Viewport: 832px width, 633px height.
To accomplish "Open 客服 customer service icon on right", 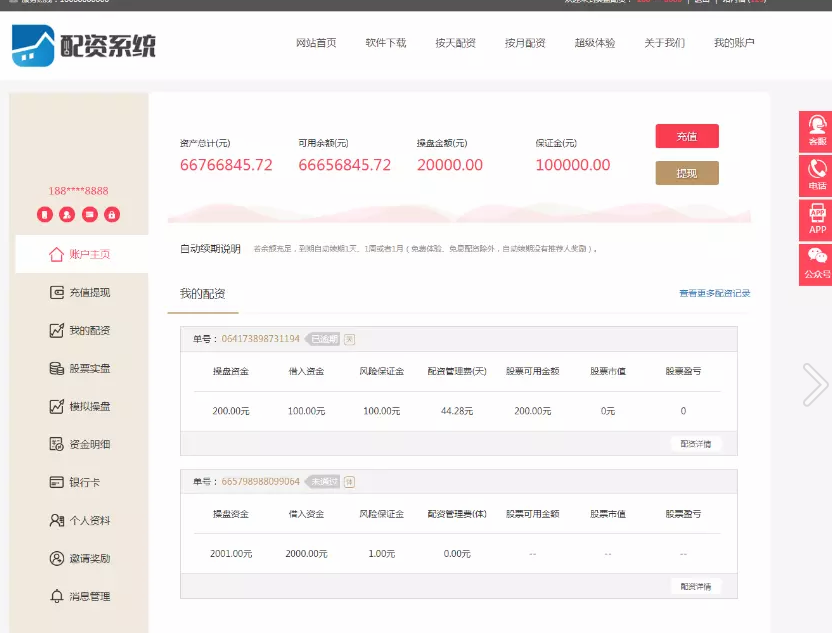I will click(x=817, y=131).
